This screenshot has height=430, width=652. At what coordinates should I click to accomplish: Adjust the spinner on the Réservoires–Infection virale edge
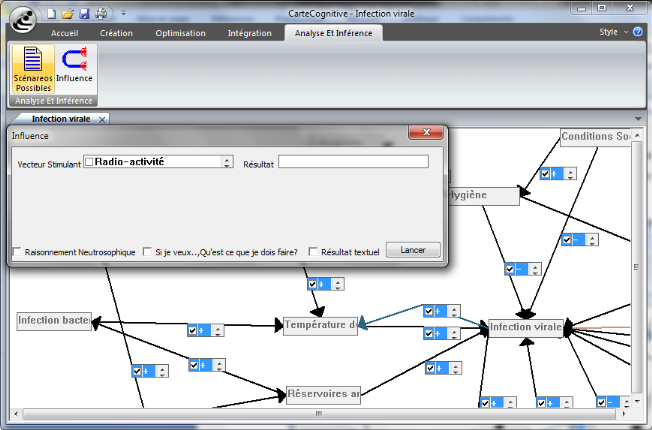coord(456,368)
